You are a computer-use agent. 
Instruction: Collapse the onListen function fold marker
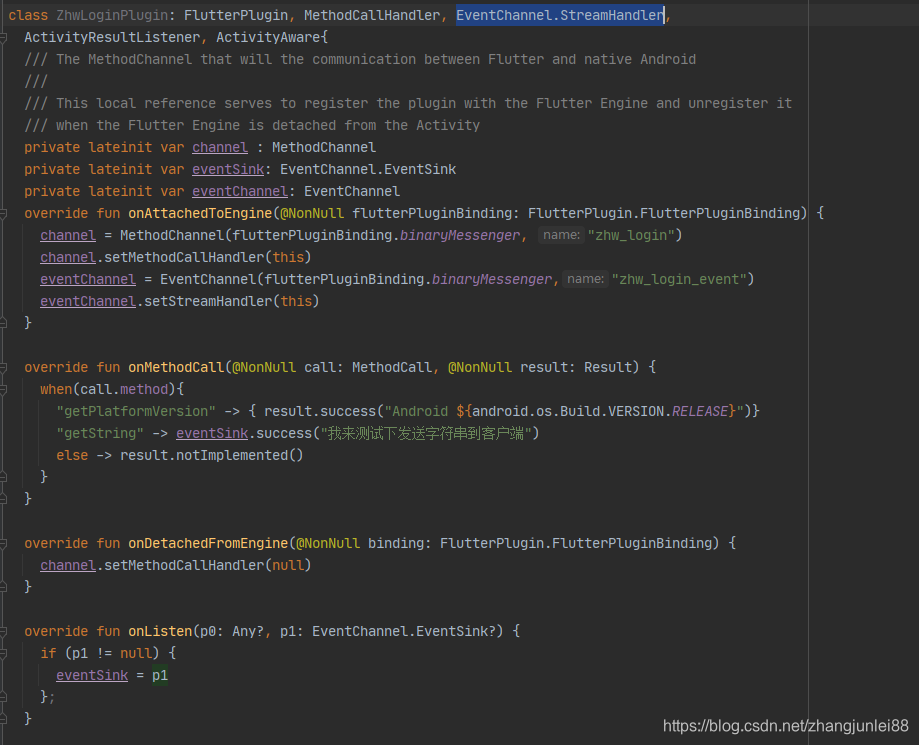[x=3, y=631]
